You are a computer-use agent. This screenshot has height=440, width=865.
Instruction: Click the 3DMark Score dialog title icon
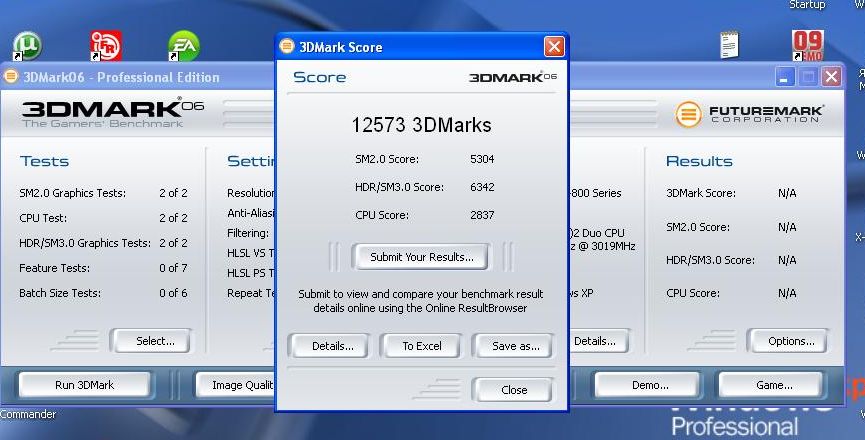click(288, 47)
